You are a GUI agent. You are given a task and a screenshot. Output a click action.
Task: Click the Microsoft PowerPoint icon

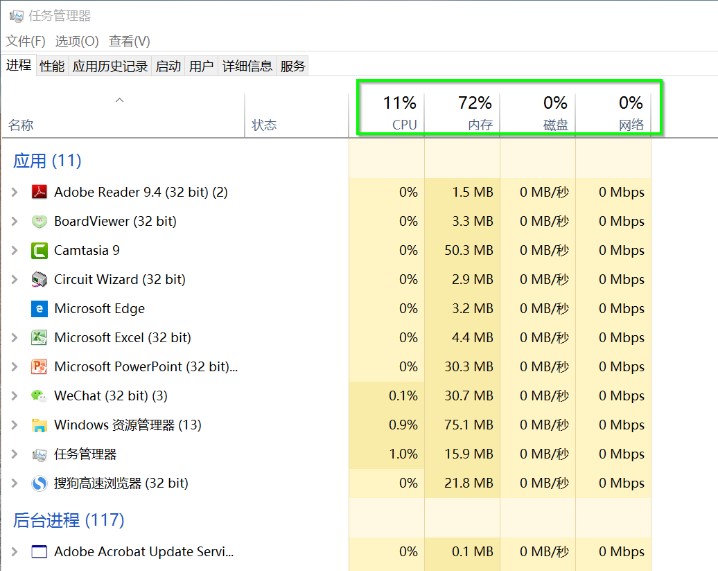[x=39, y=367]
